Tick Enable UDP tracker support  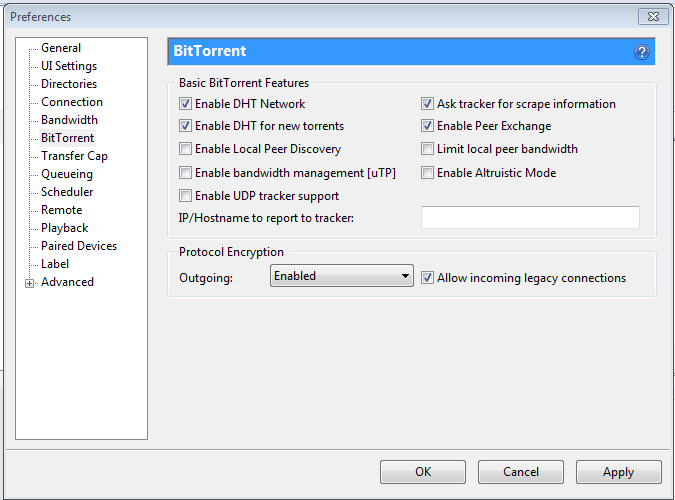click(186, 196)
